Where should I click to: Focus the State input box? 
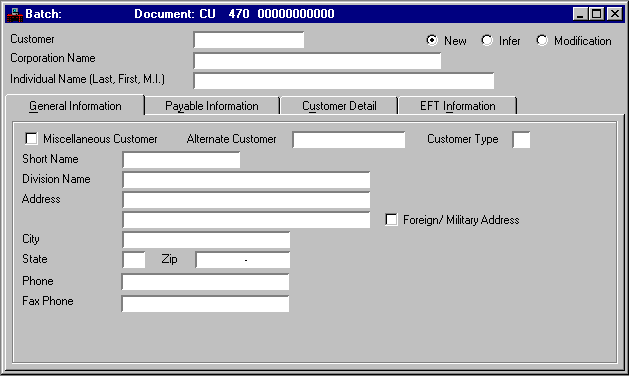[134, 260]
